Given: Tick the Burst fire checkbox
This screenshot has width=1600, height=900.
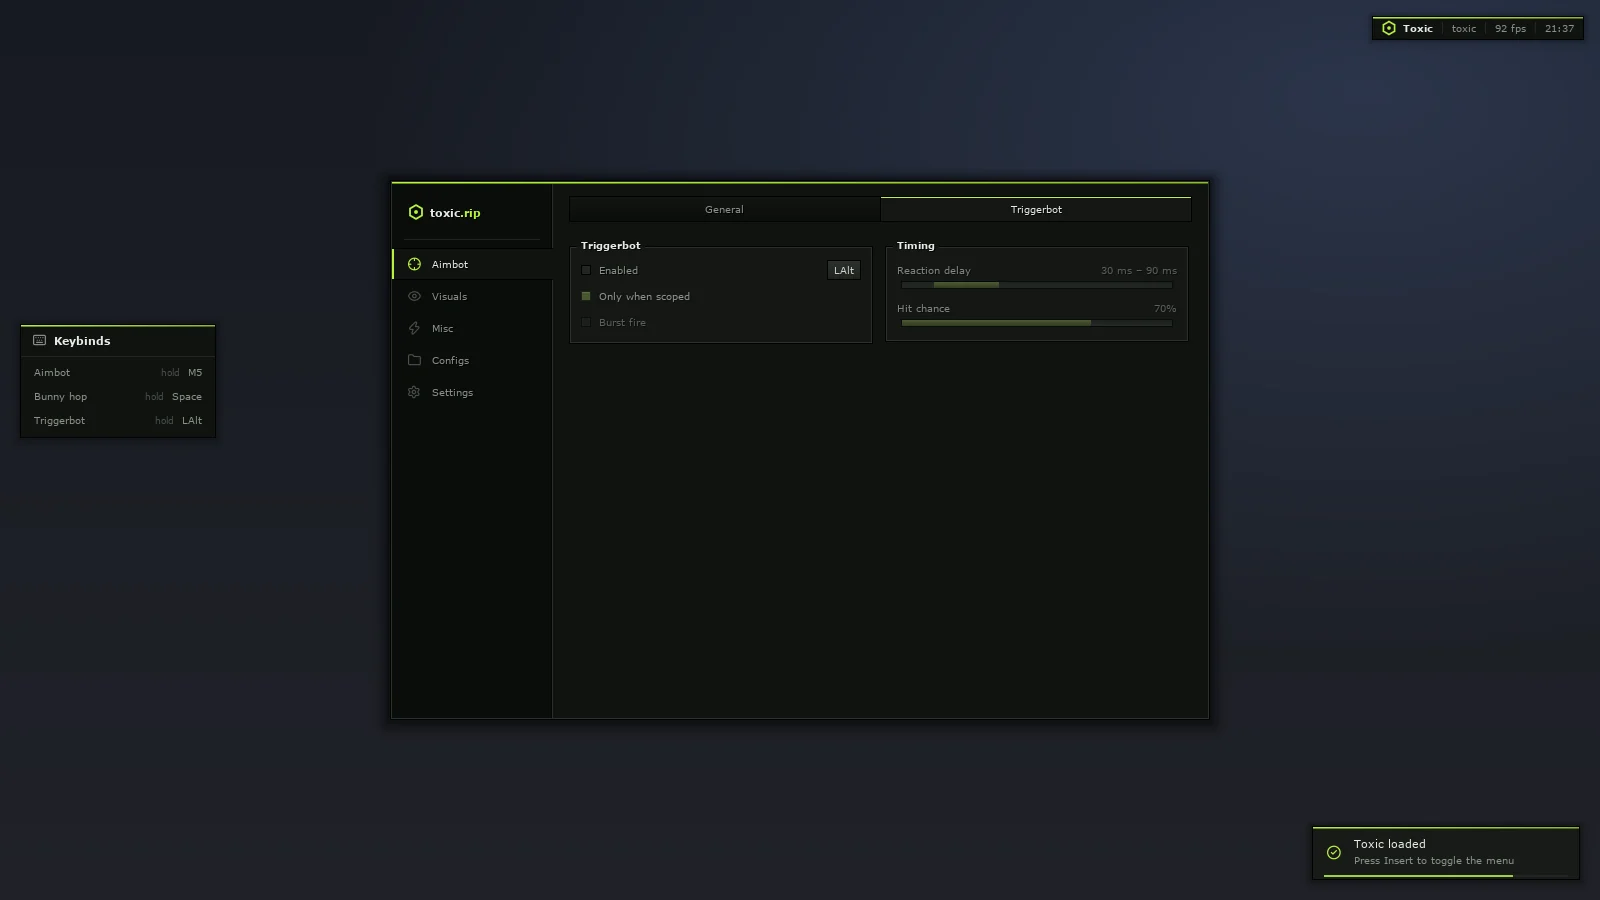Looking at the screenshot, I should (x=586, y=322).
